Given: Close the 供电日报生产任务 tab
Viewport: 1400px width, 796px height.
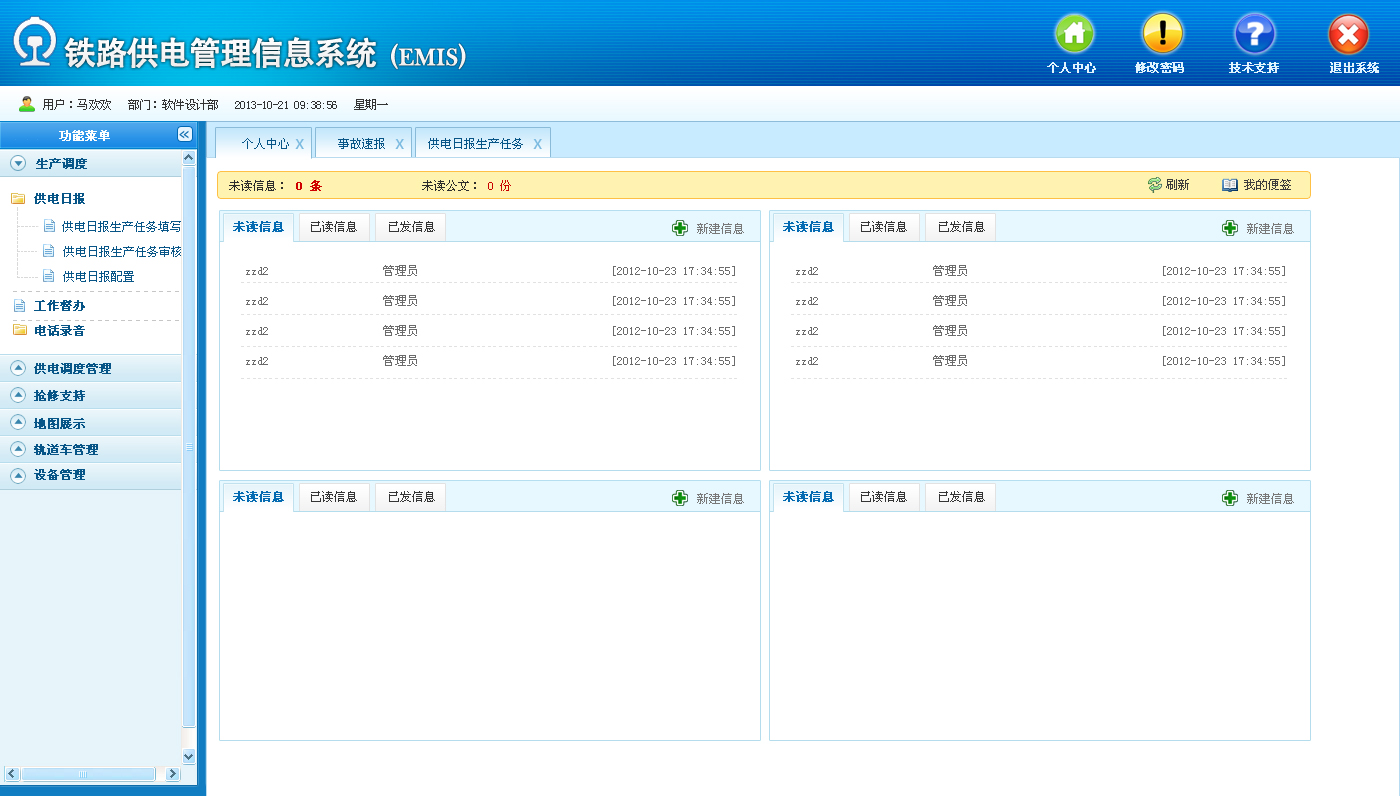Looking at the screenshot, I should pyautogui.click(x=537, y=144).
